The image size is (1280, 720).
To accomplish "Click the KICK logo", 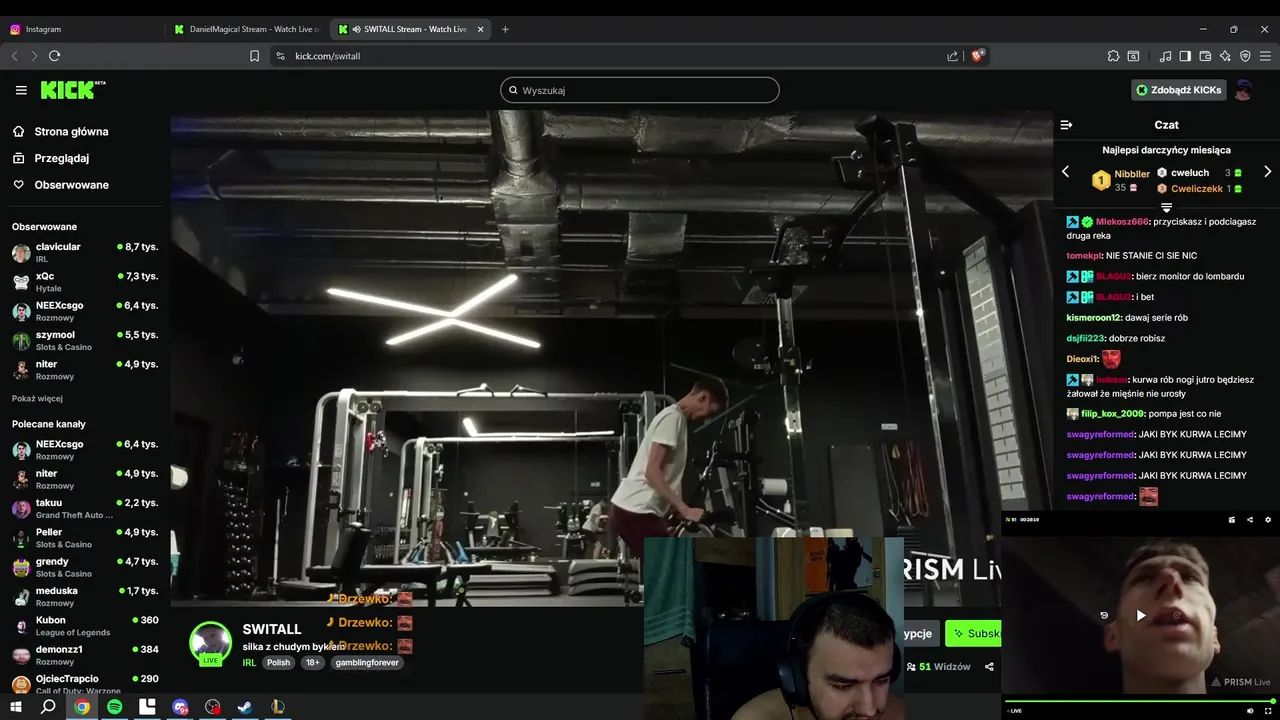I will (73, 90).
